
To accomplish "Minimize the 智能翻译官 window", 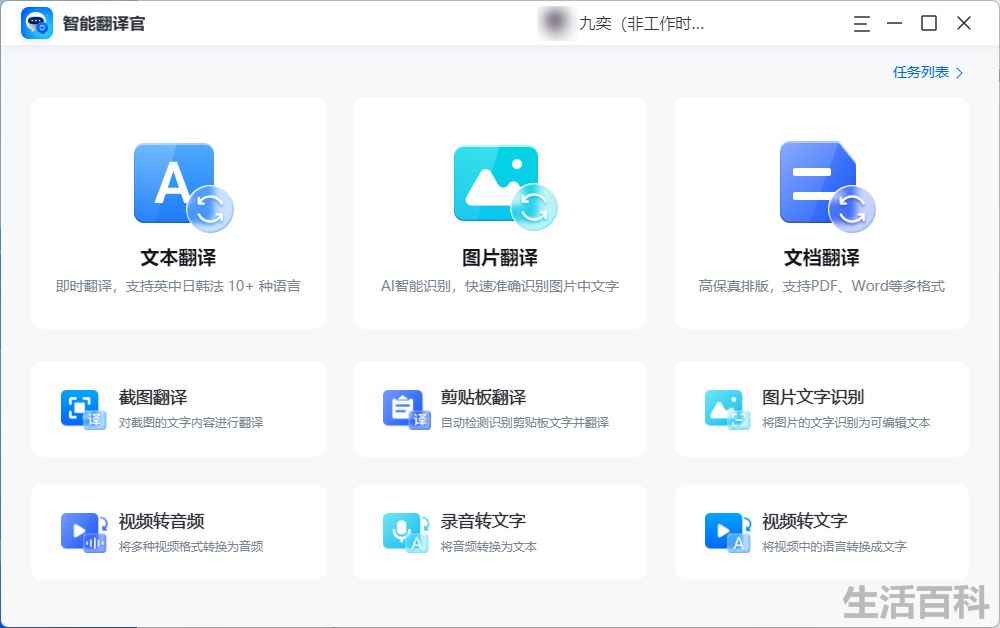I will tap(895, 24).
